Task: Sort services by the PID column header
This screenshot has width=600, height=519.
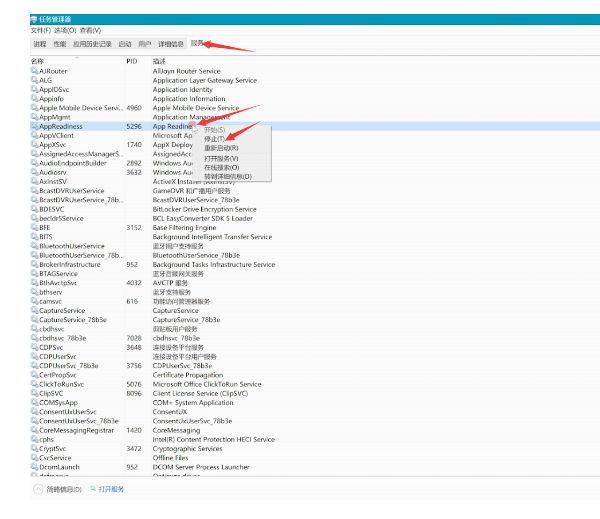Action: [131, 61]
